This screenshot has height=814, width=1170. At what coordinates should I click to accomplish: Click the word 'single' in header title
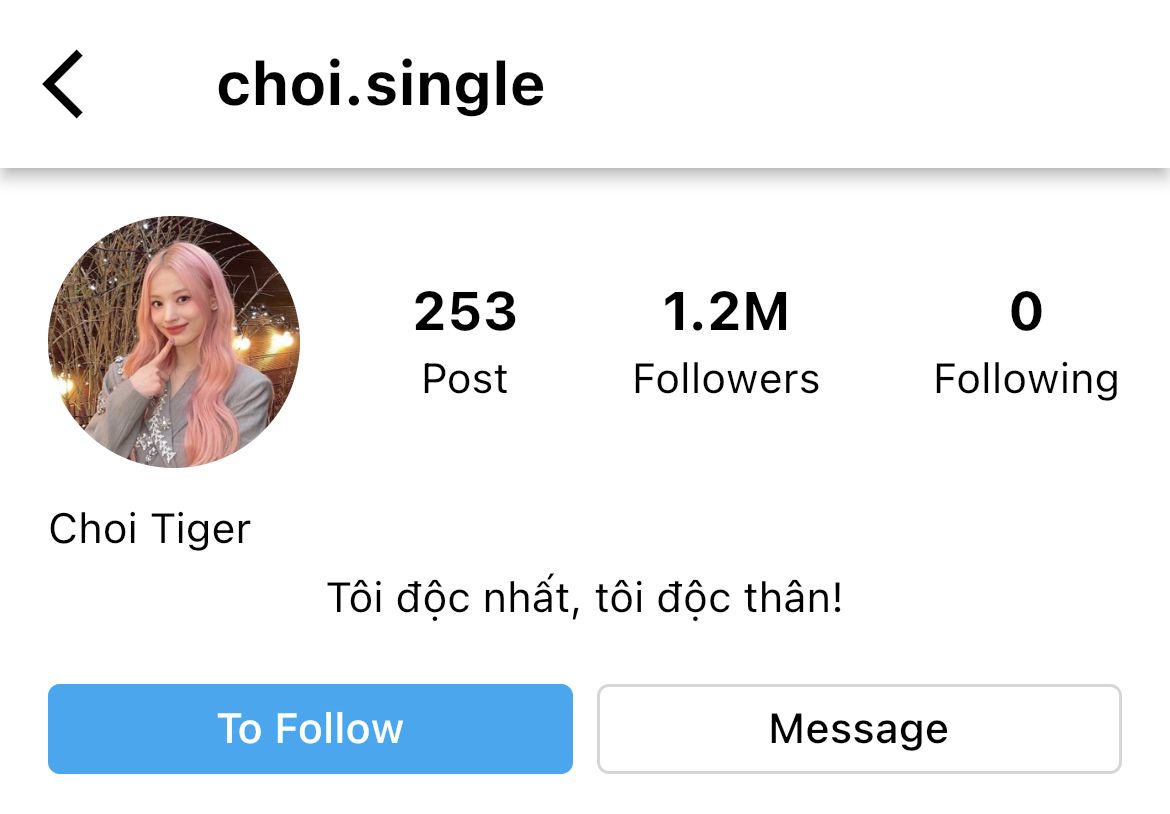(455, 84)
